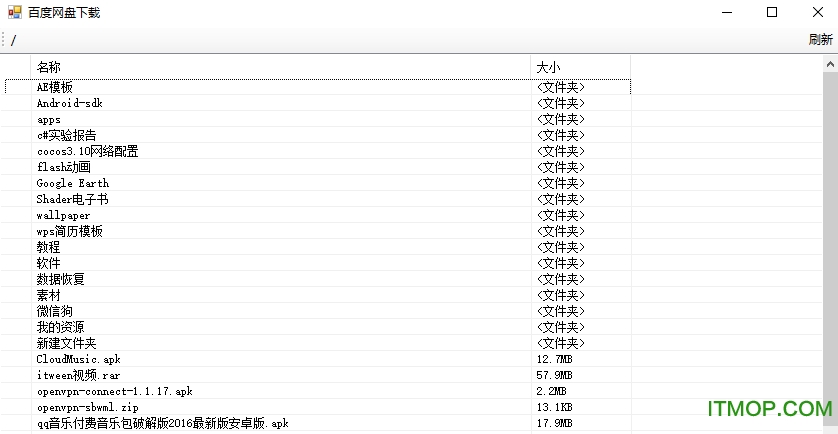Click the 刷新 refresh button
The width and height of the screenshot is (838, 434).
(820, 40)
